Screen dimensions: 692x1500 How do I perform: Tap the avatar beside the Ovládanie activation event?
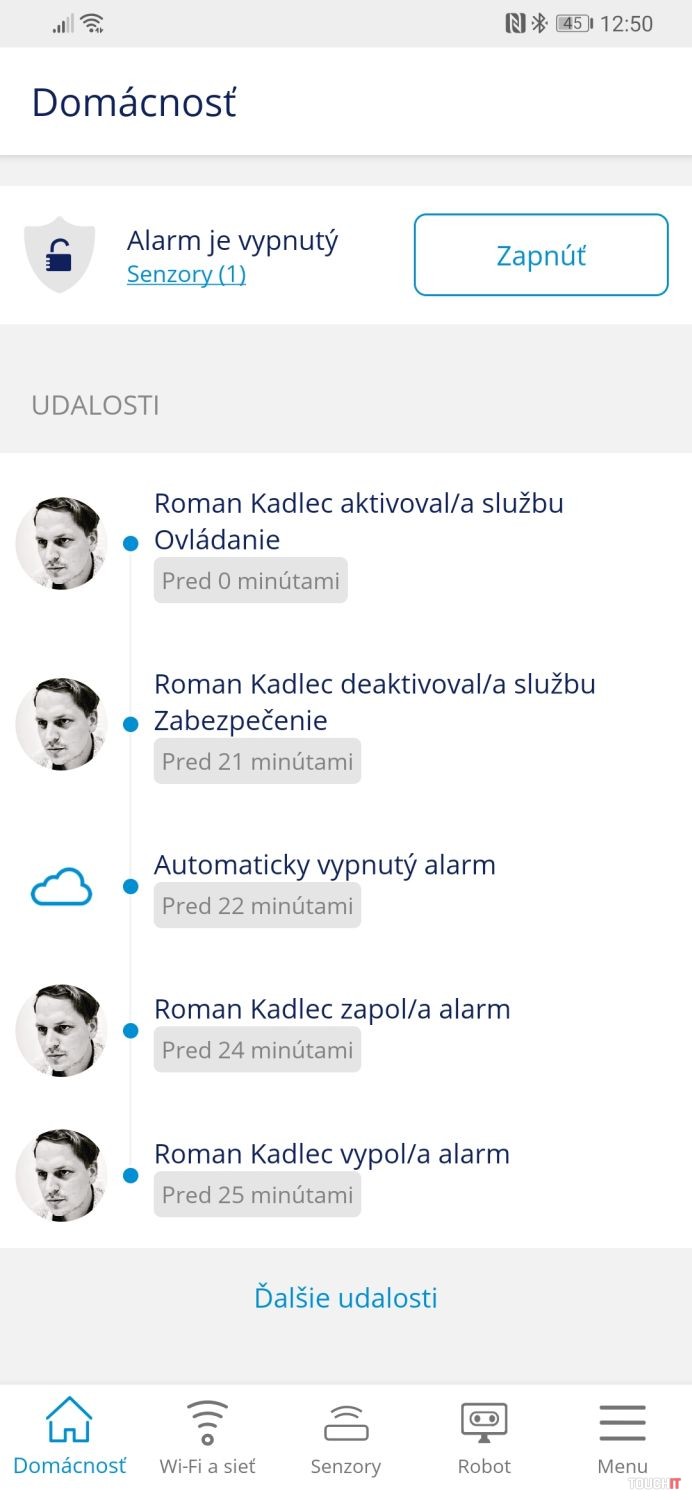pyautogui.click(x=61, y=543)
